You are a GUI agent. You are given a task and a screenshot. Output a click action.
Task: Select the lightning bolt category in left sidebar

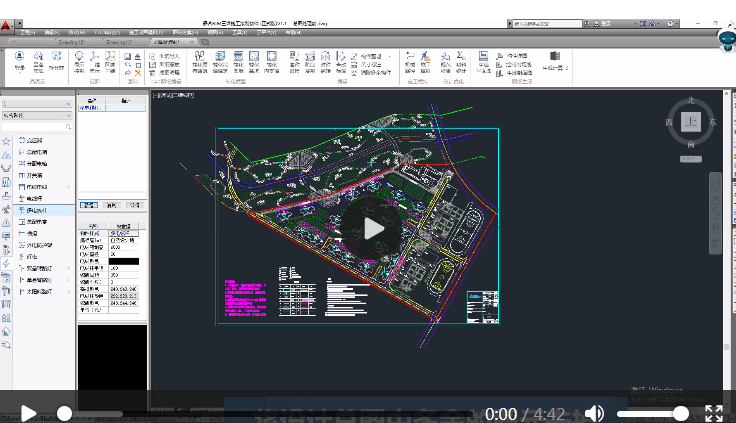pos(6,263)
